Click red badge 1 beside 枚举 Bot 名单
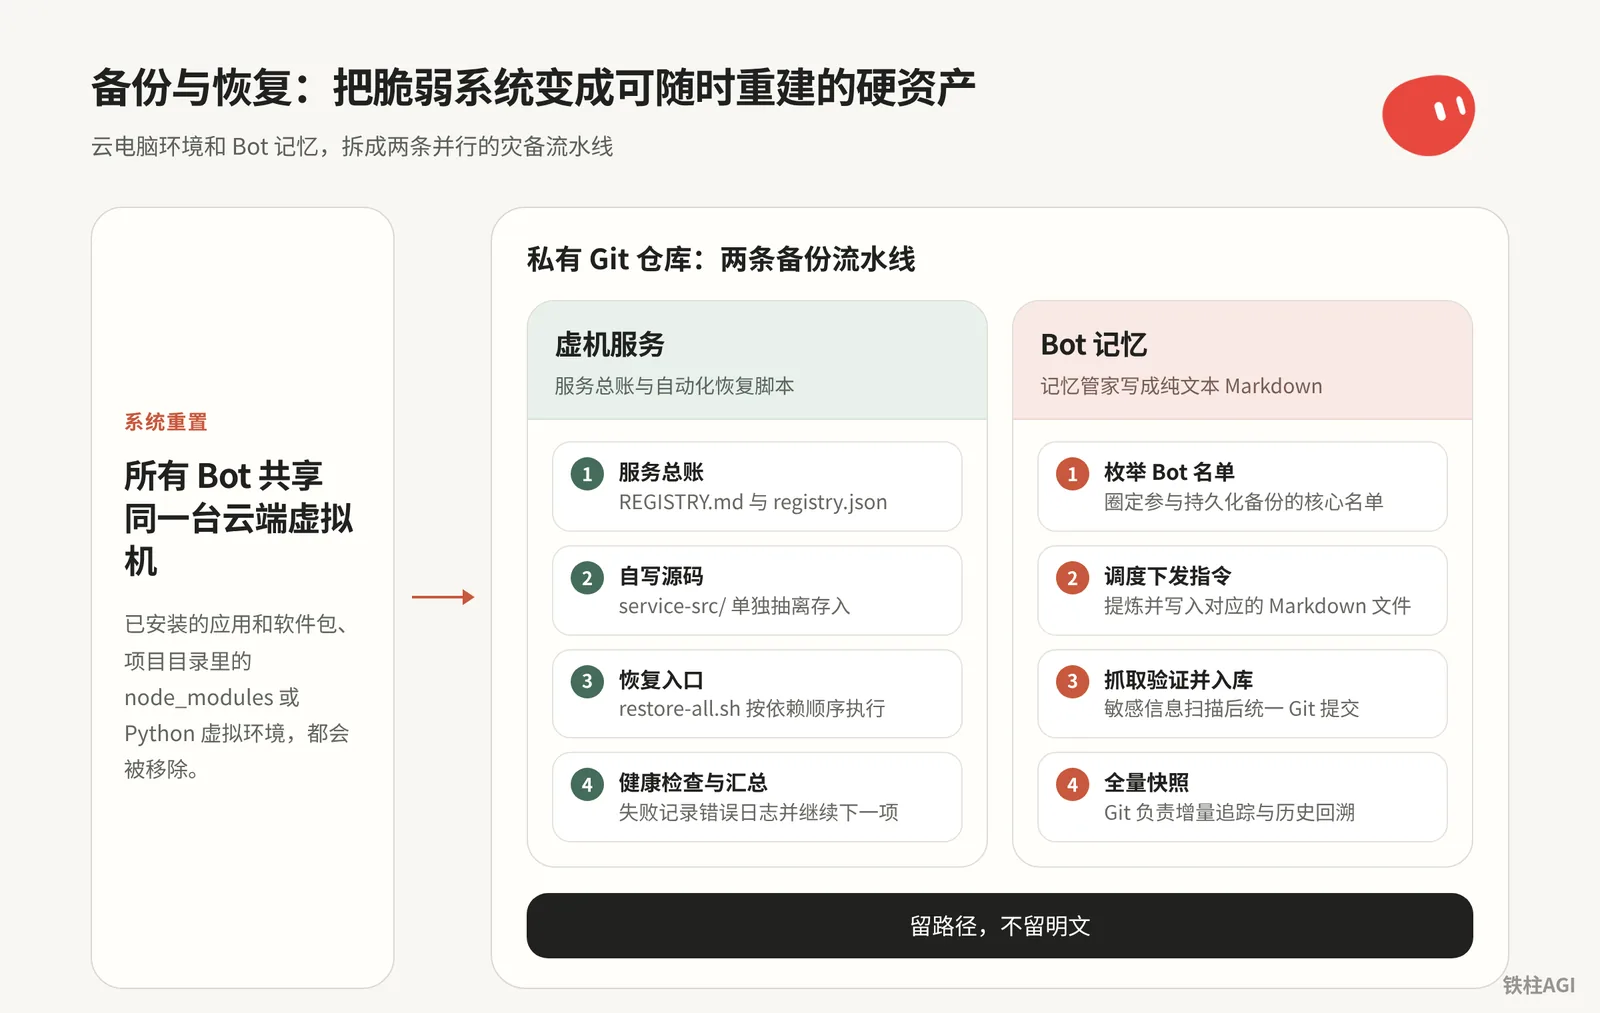 point(1072,474)
